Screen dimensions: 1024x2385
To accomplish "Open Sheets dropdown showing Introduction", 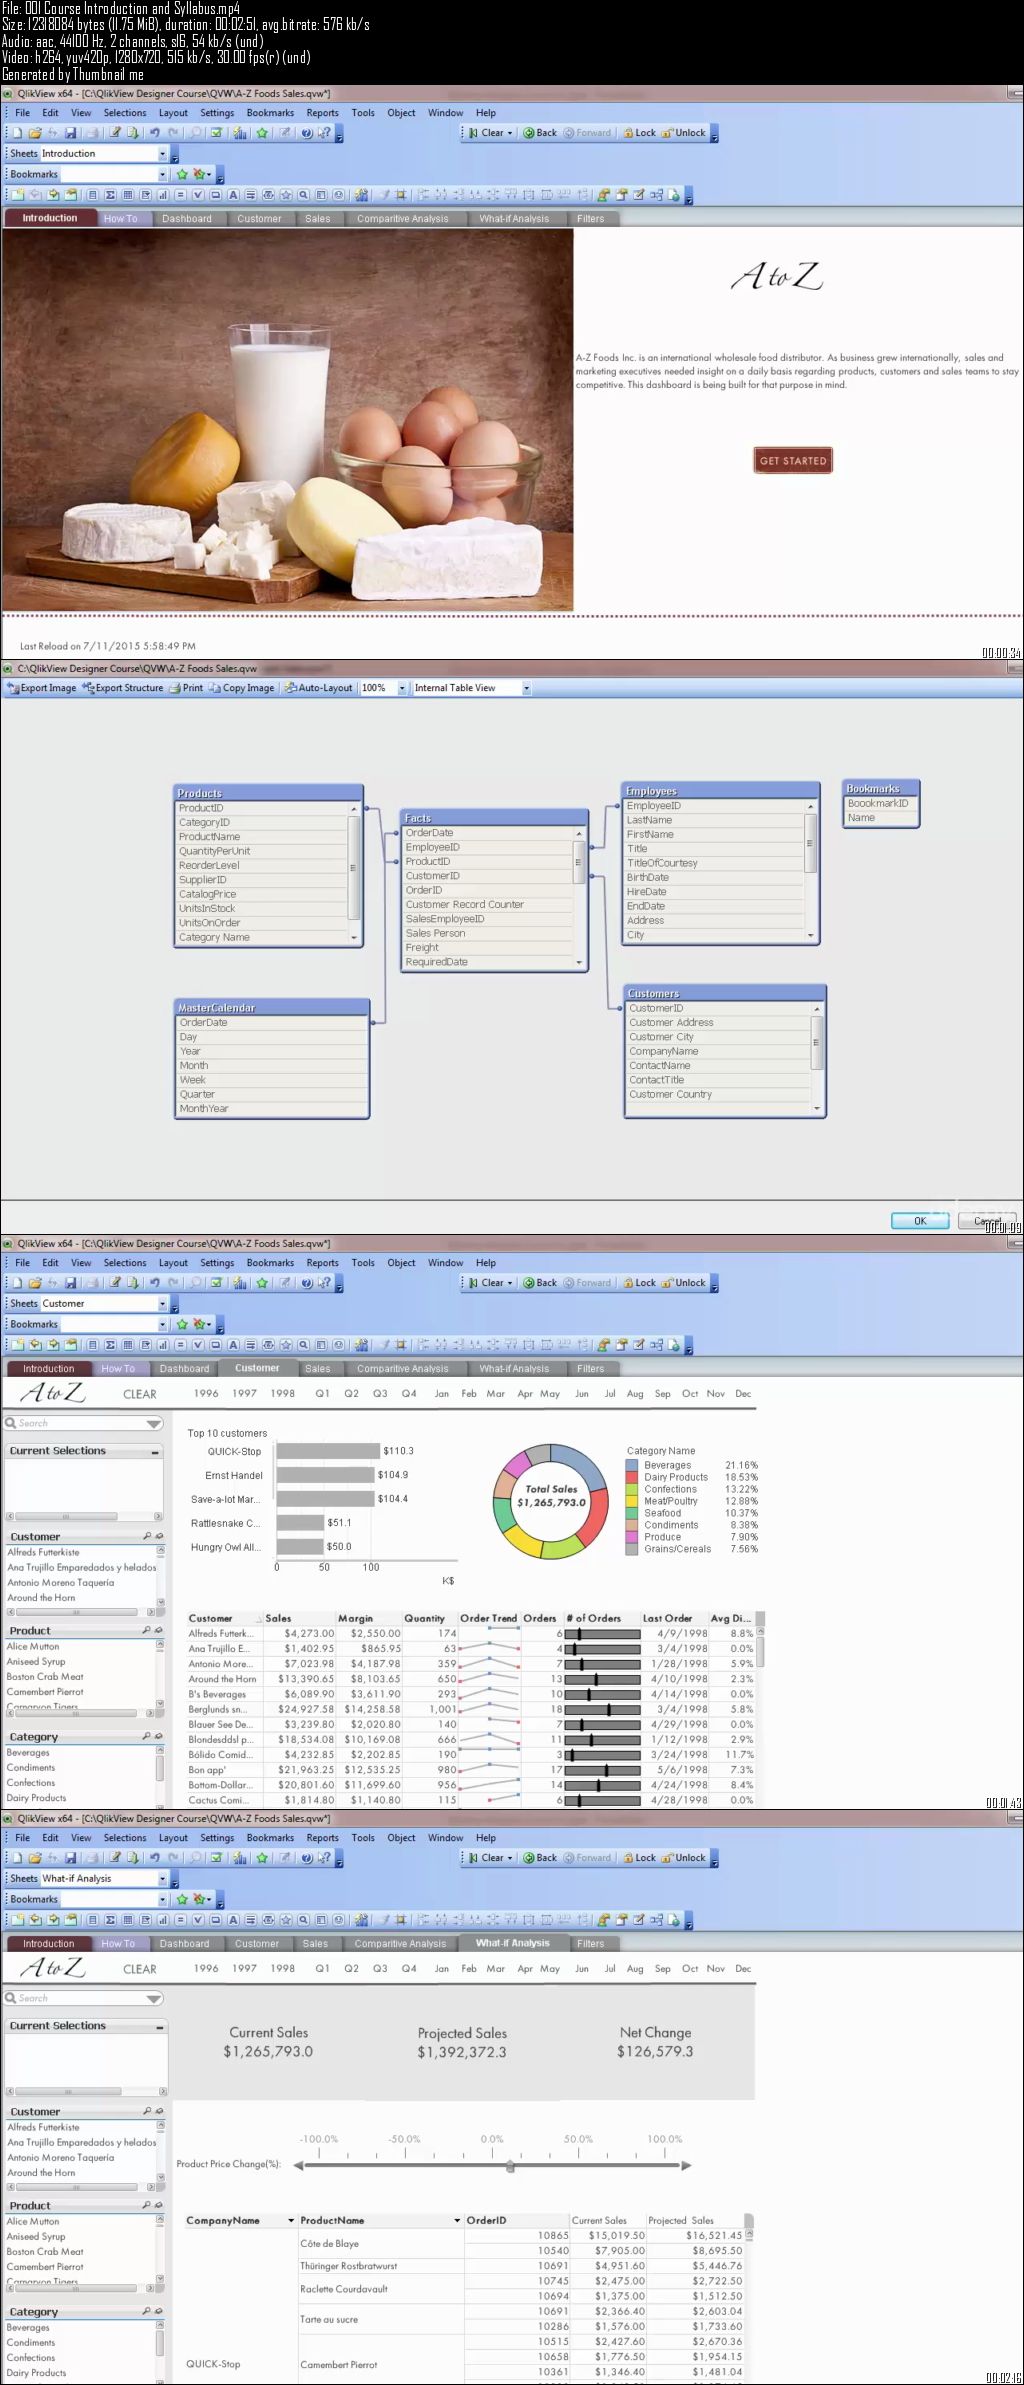I will click(162, 154).
